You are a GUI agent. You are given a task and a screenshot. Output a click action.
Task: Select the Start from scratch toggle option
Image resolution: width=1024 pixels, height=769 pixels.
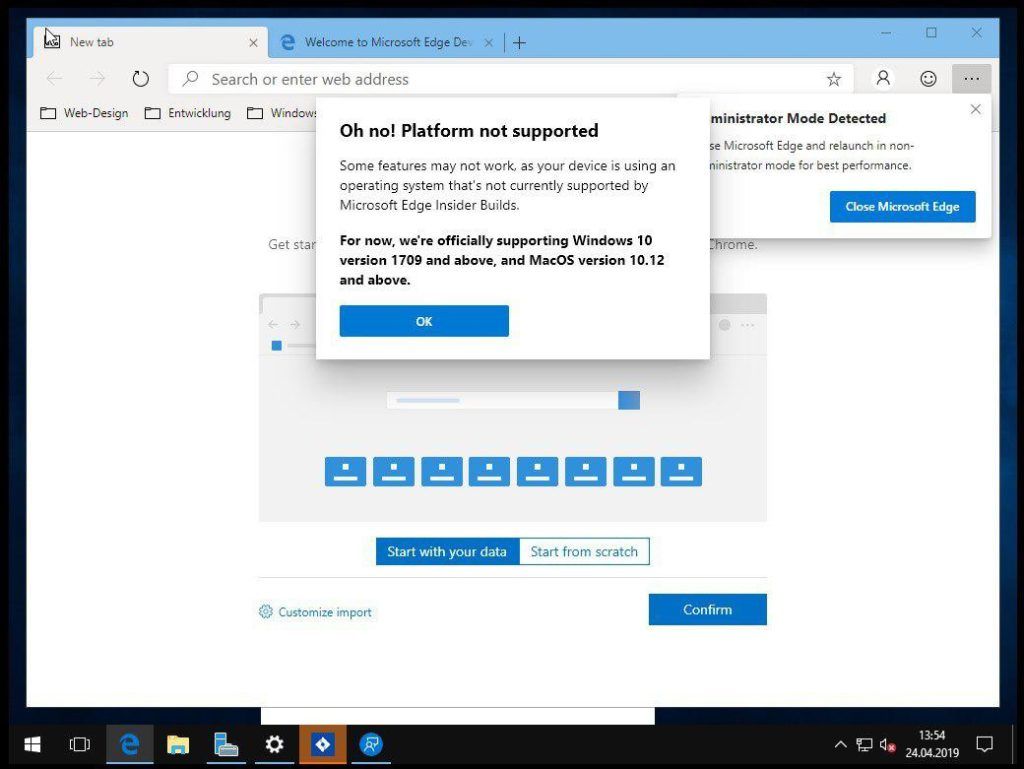(584, 551)
